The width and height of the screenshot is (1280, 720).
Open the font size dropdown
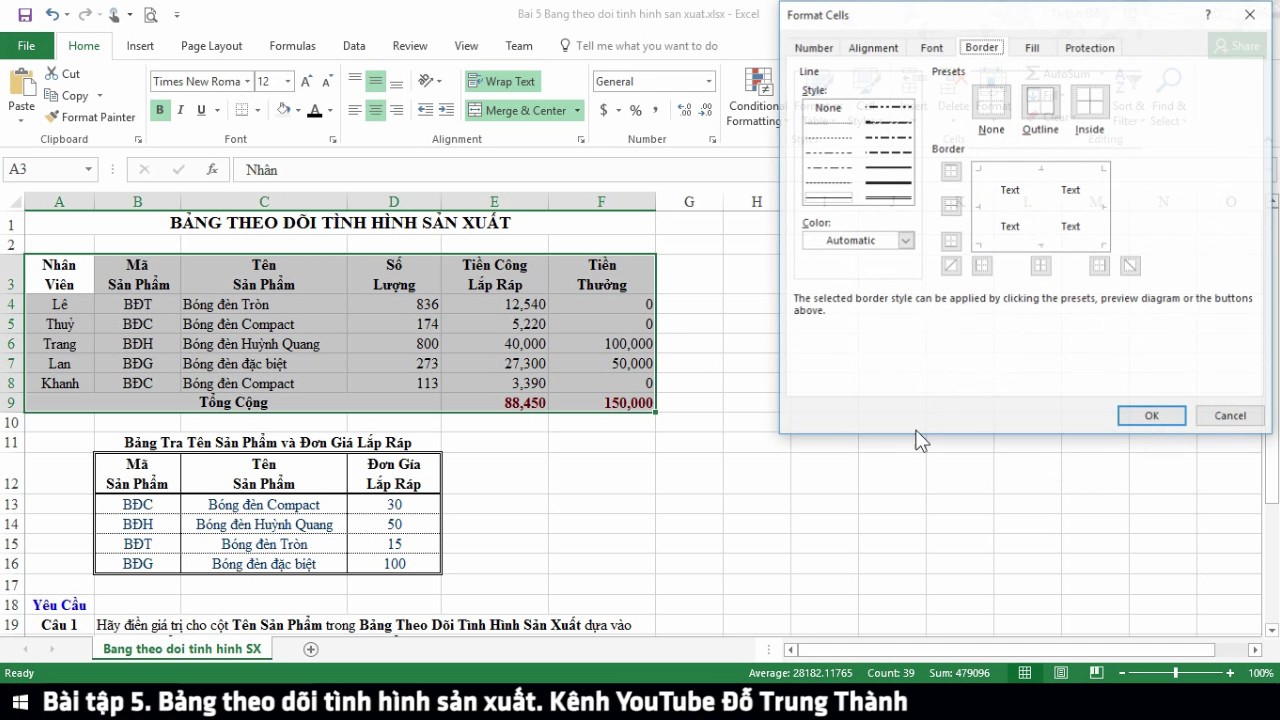pos(288,82)
